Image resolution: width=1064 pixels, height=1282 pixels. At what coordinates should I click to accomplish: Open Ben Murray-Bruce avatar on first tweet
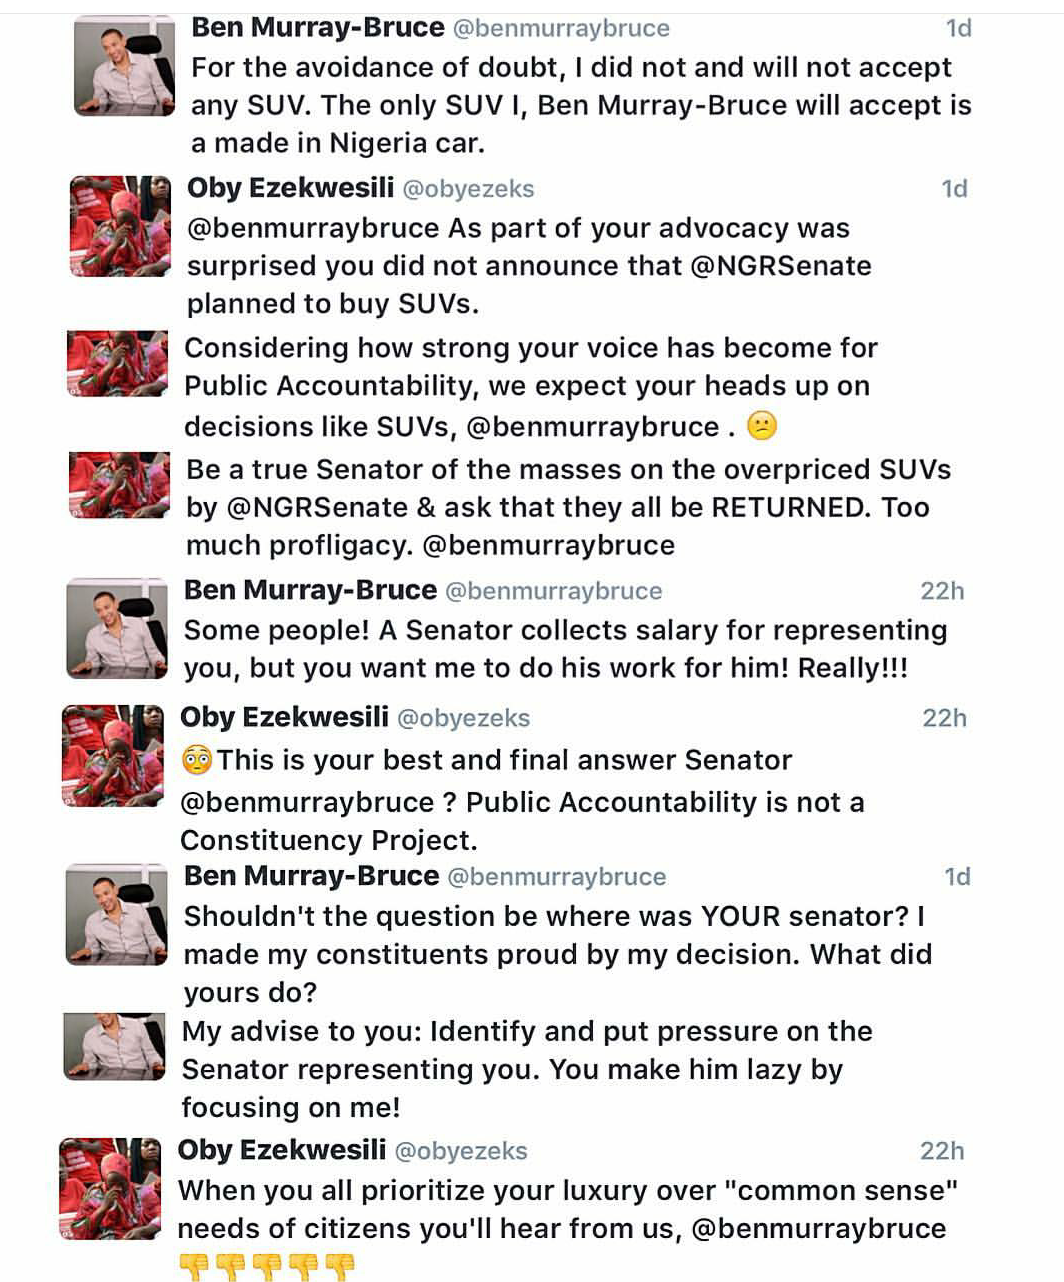tap(125, 66)
